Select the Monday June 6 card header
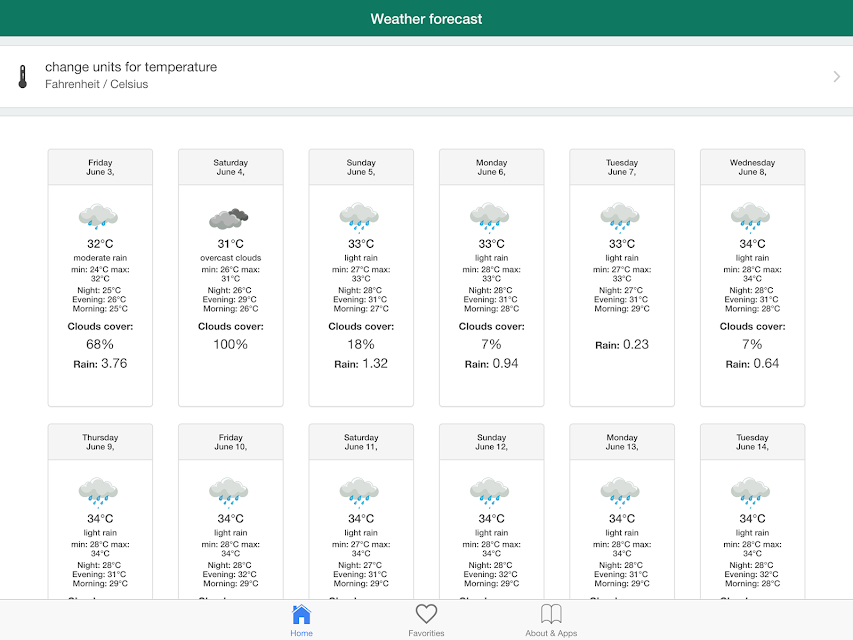The image size is (853, 640). (492, 167)
